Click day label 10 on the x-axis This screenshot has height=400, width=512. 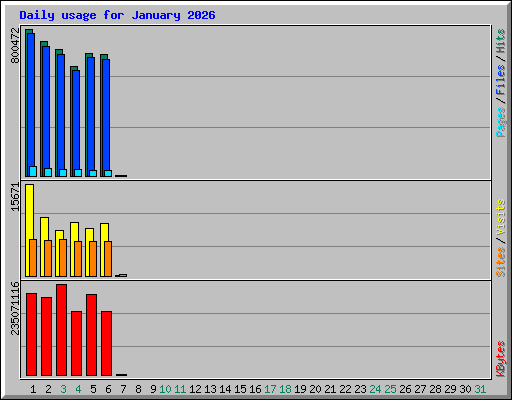tap(165, 389)
